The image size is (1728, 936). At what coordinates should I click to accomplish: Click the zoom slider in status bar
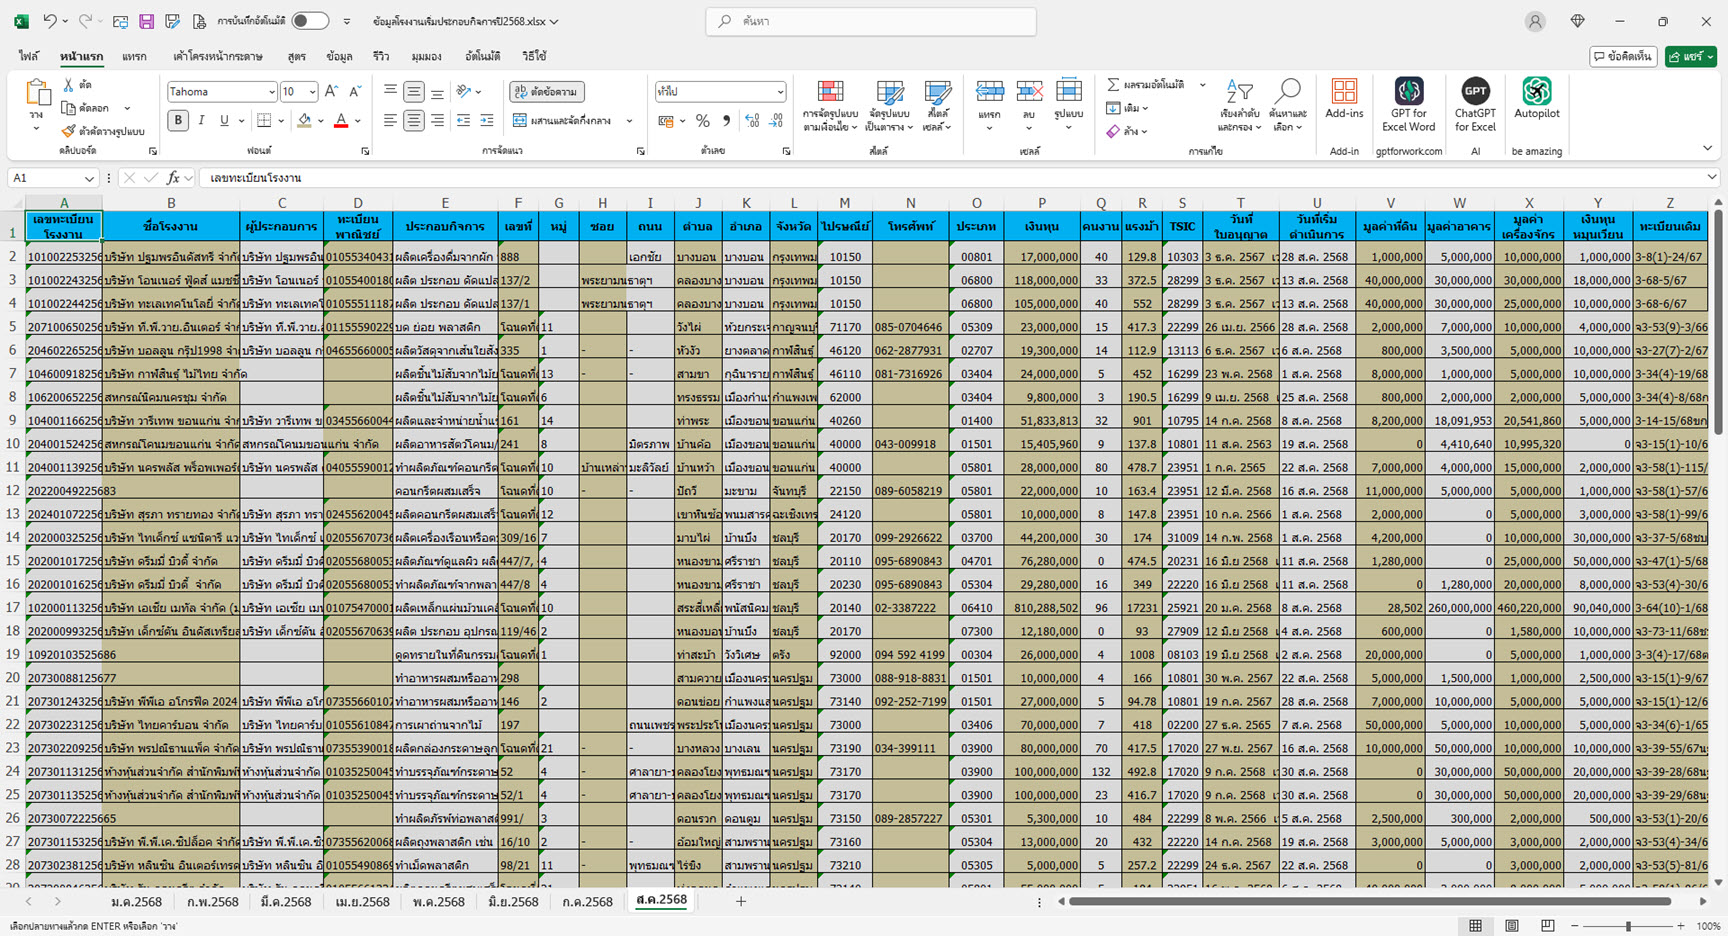point(1628,927)
